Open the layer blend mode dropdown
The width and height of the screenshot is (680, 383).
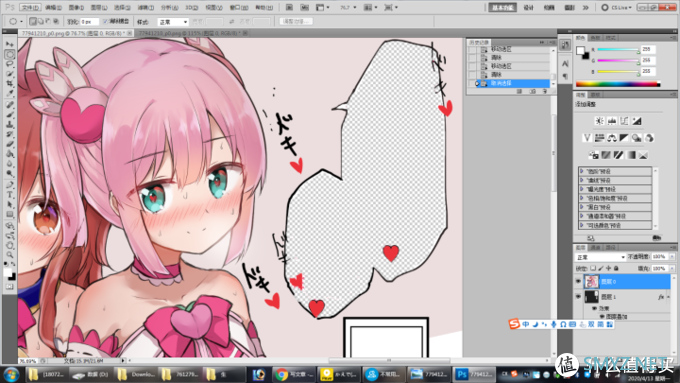(x=600, y=257)
